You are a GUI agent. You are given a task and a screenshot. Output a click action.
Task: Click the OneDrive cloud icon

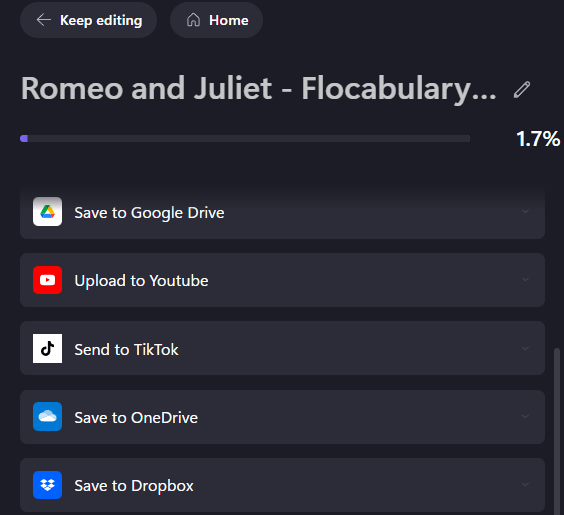coord(47,416)
